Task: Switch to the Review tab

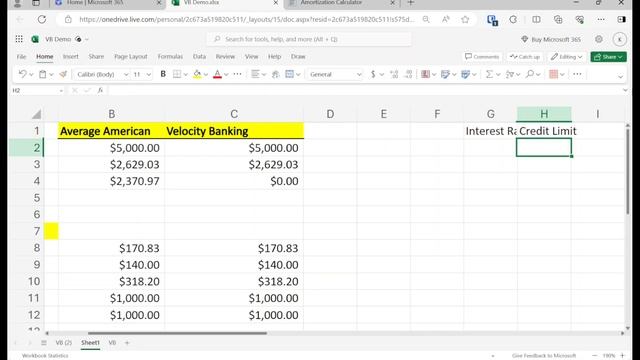Action: click(225, 57)
